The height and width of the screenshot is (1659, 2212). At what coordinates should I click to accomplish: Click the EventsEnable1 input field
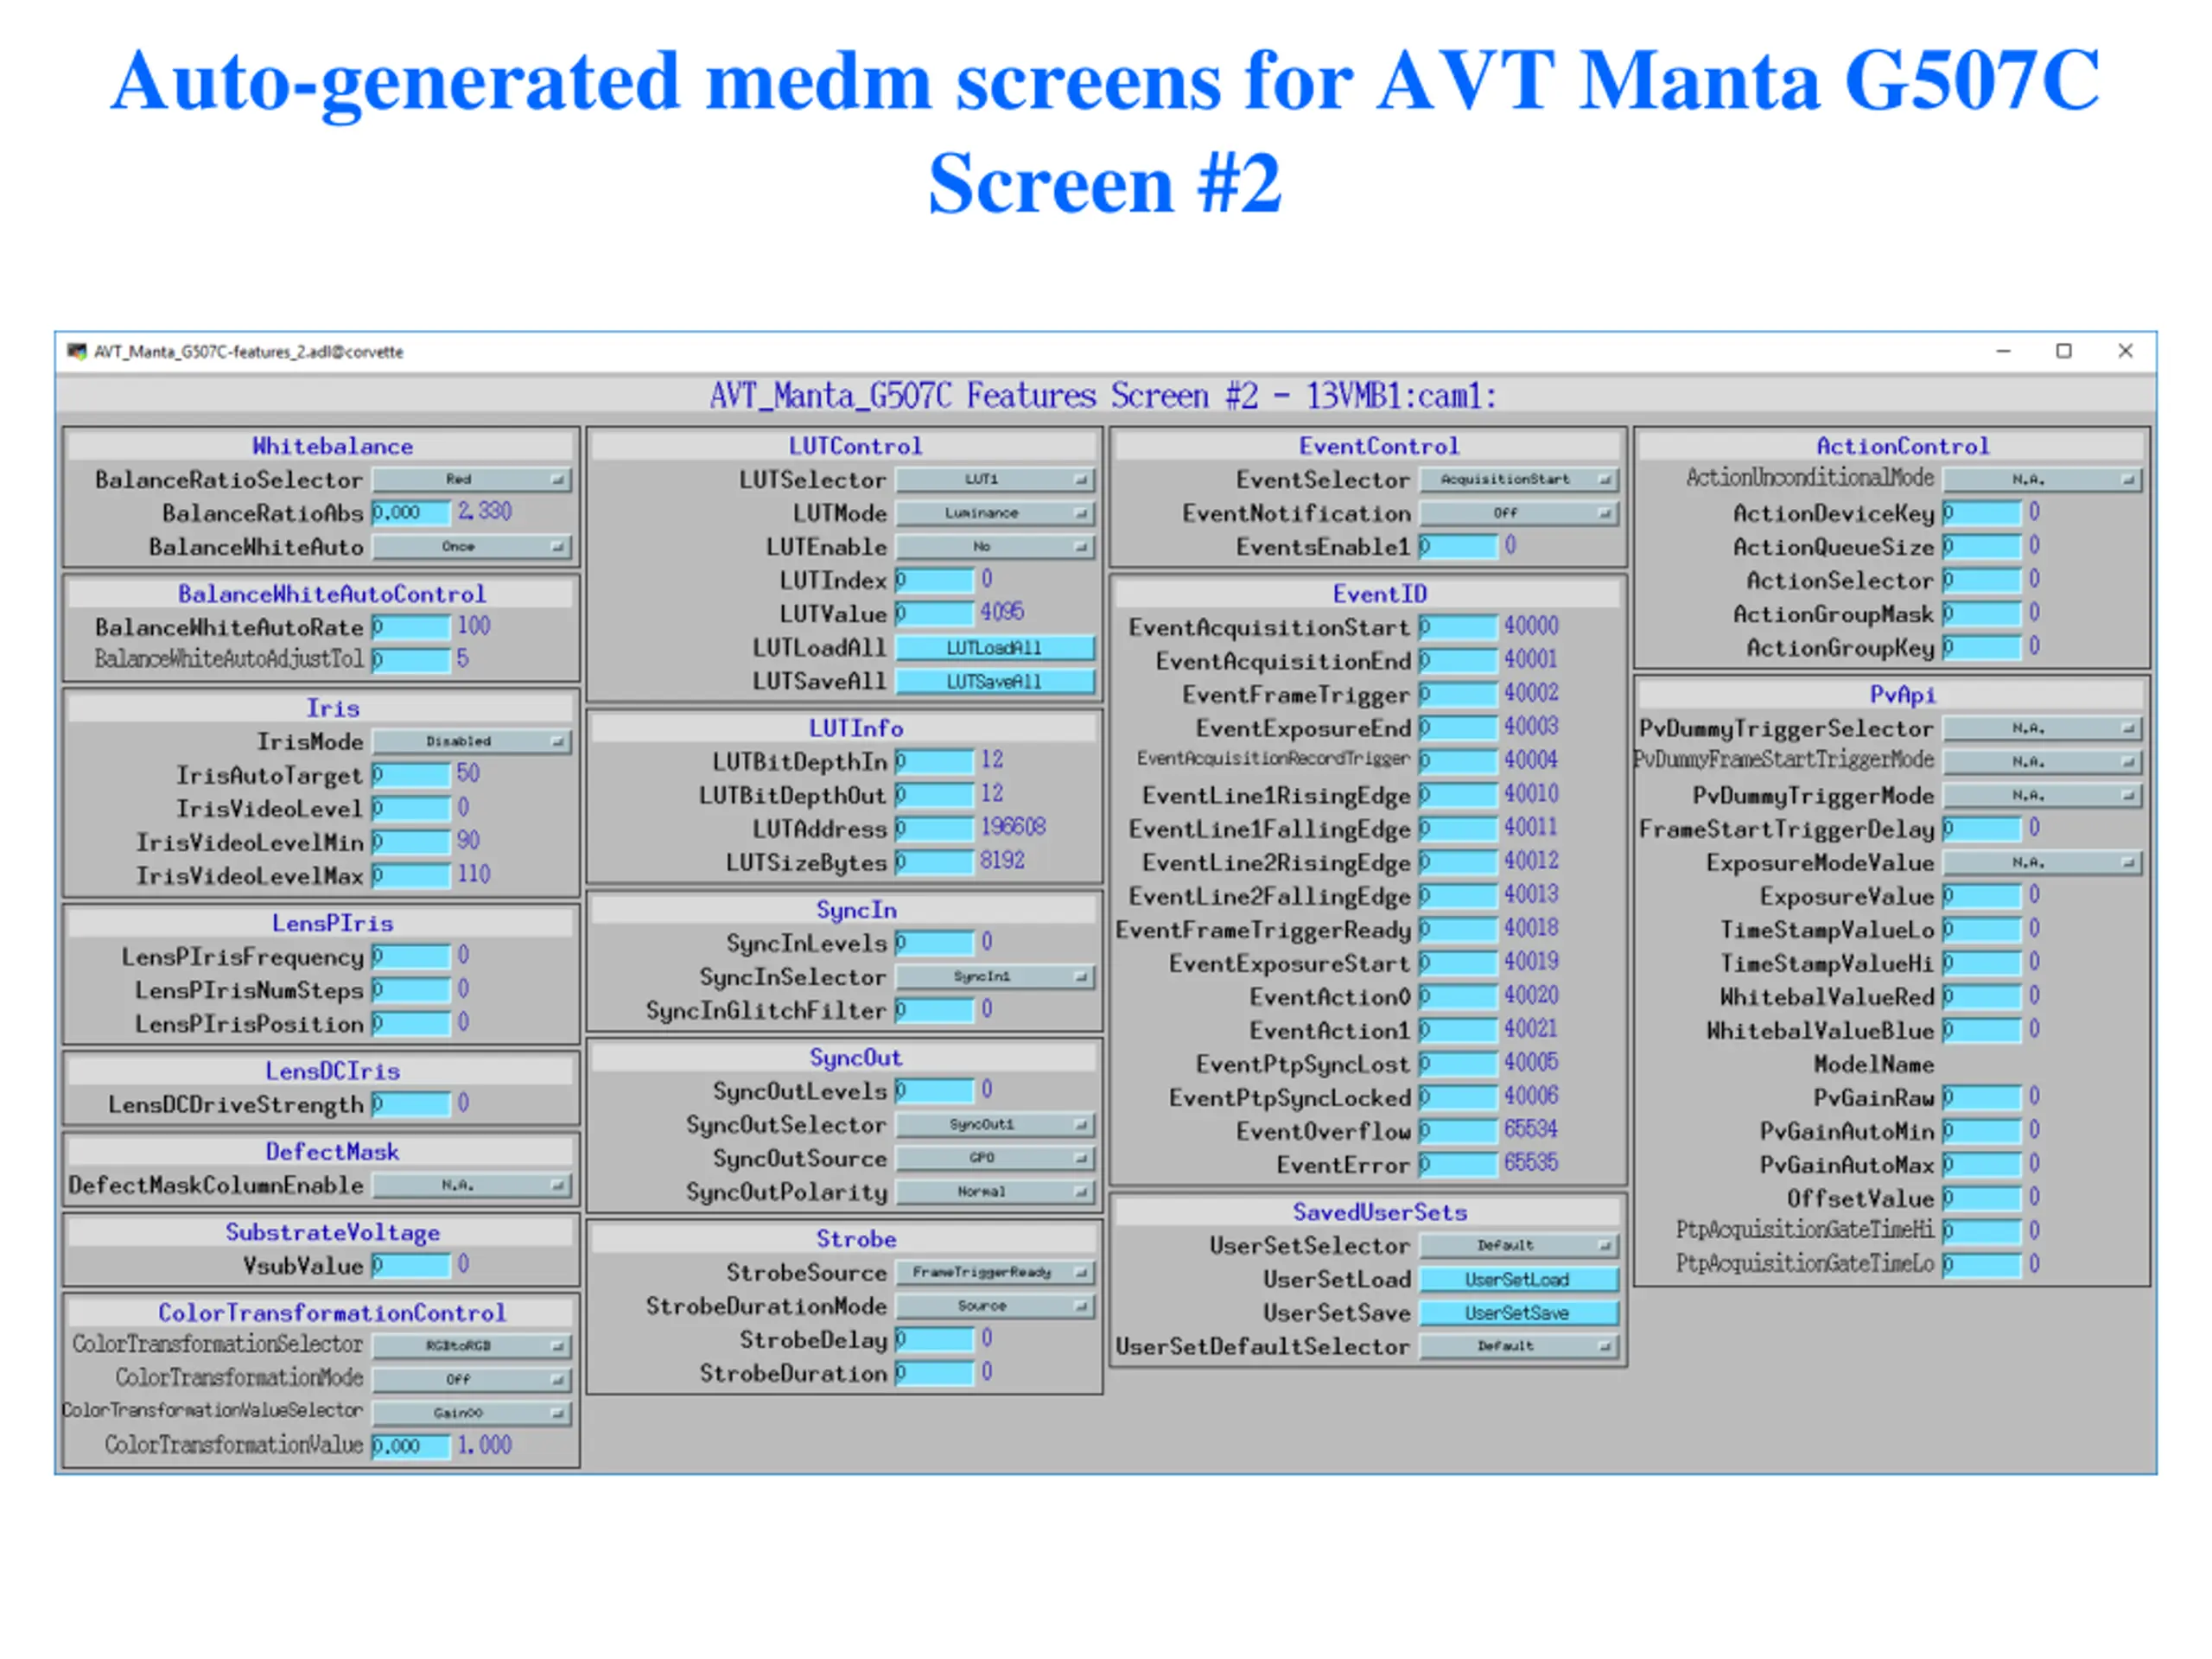(x=1459, y=547)
